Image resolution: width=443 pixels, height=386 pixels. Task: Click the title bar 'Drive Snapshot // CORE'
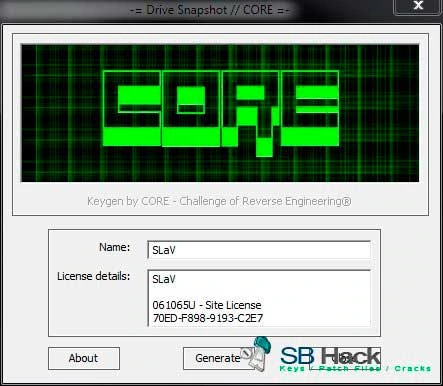point(210,10)
